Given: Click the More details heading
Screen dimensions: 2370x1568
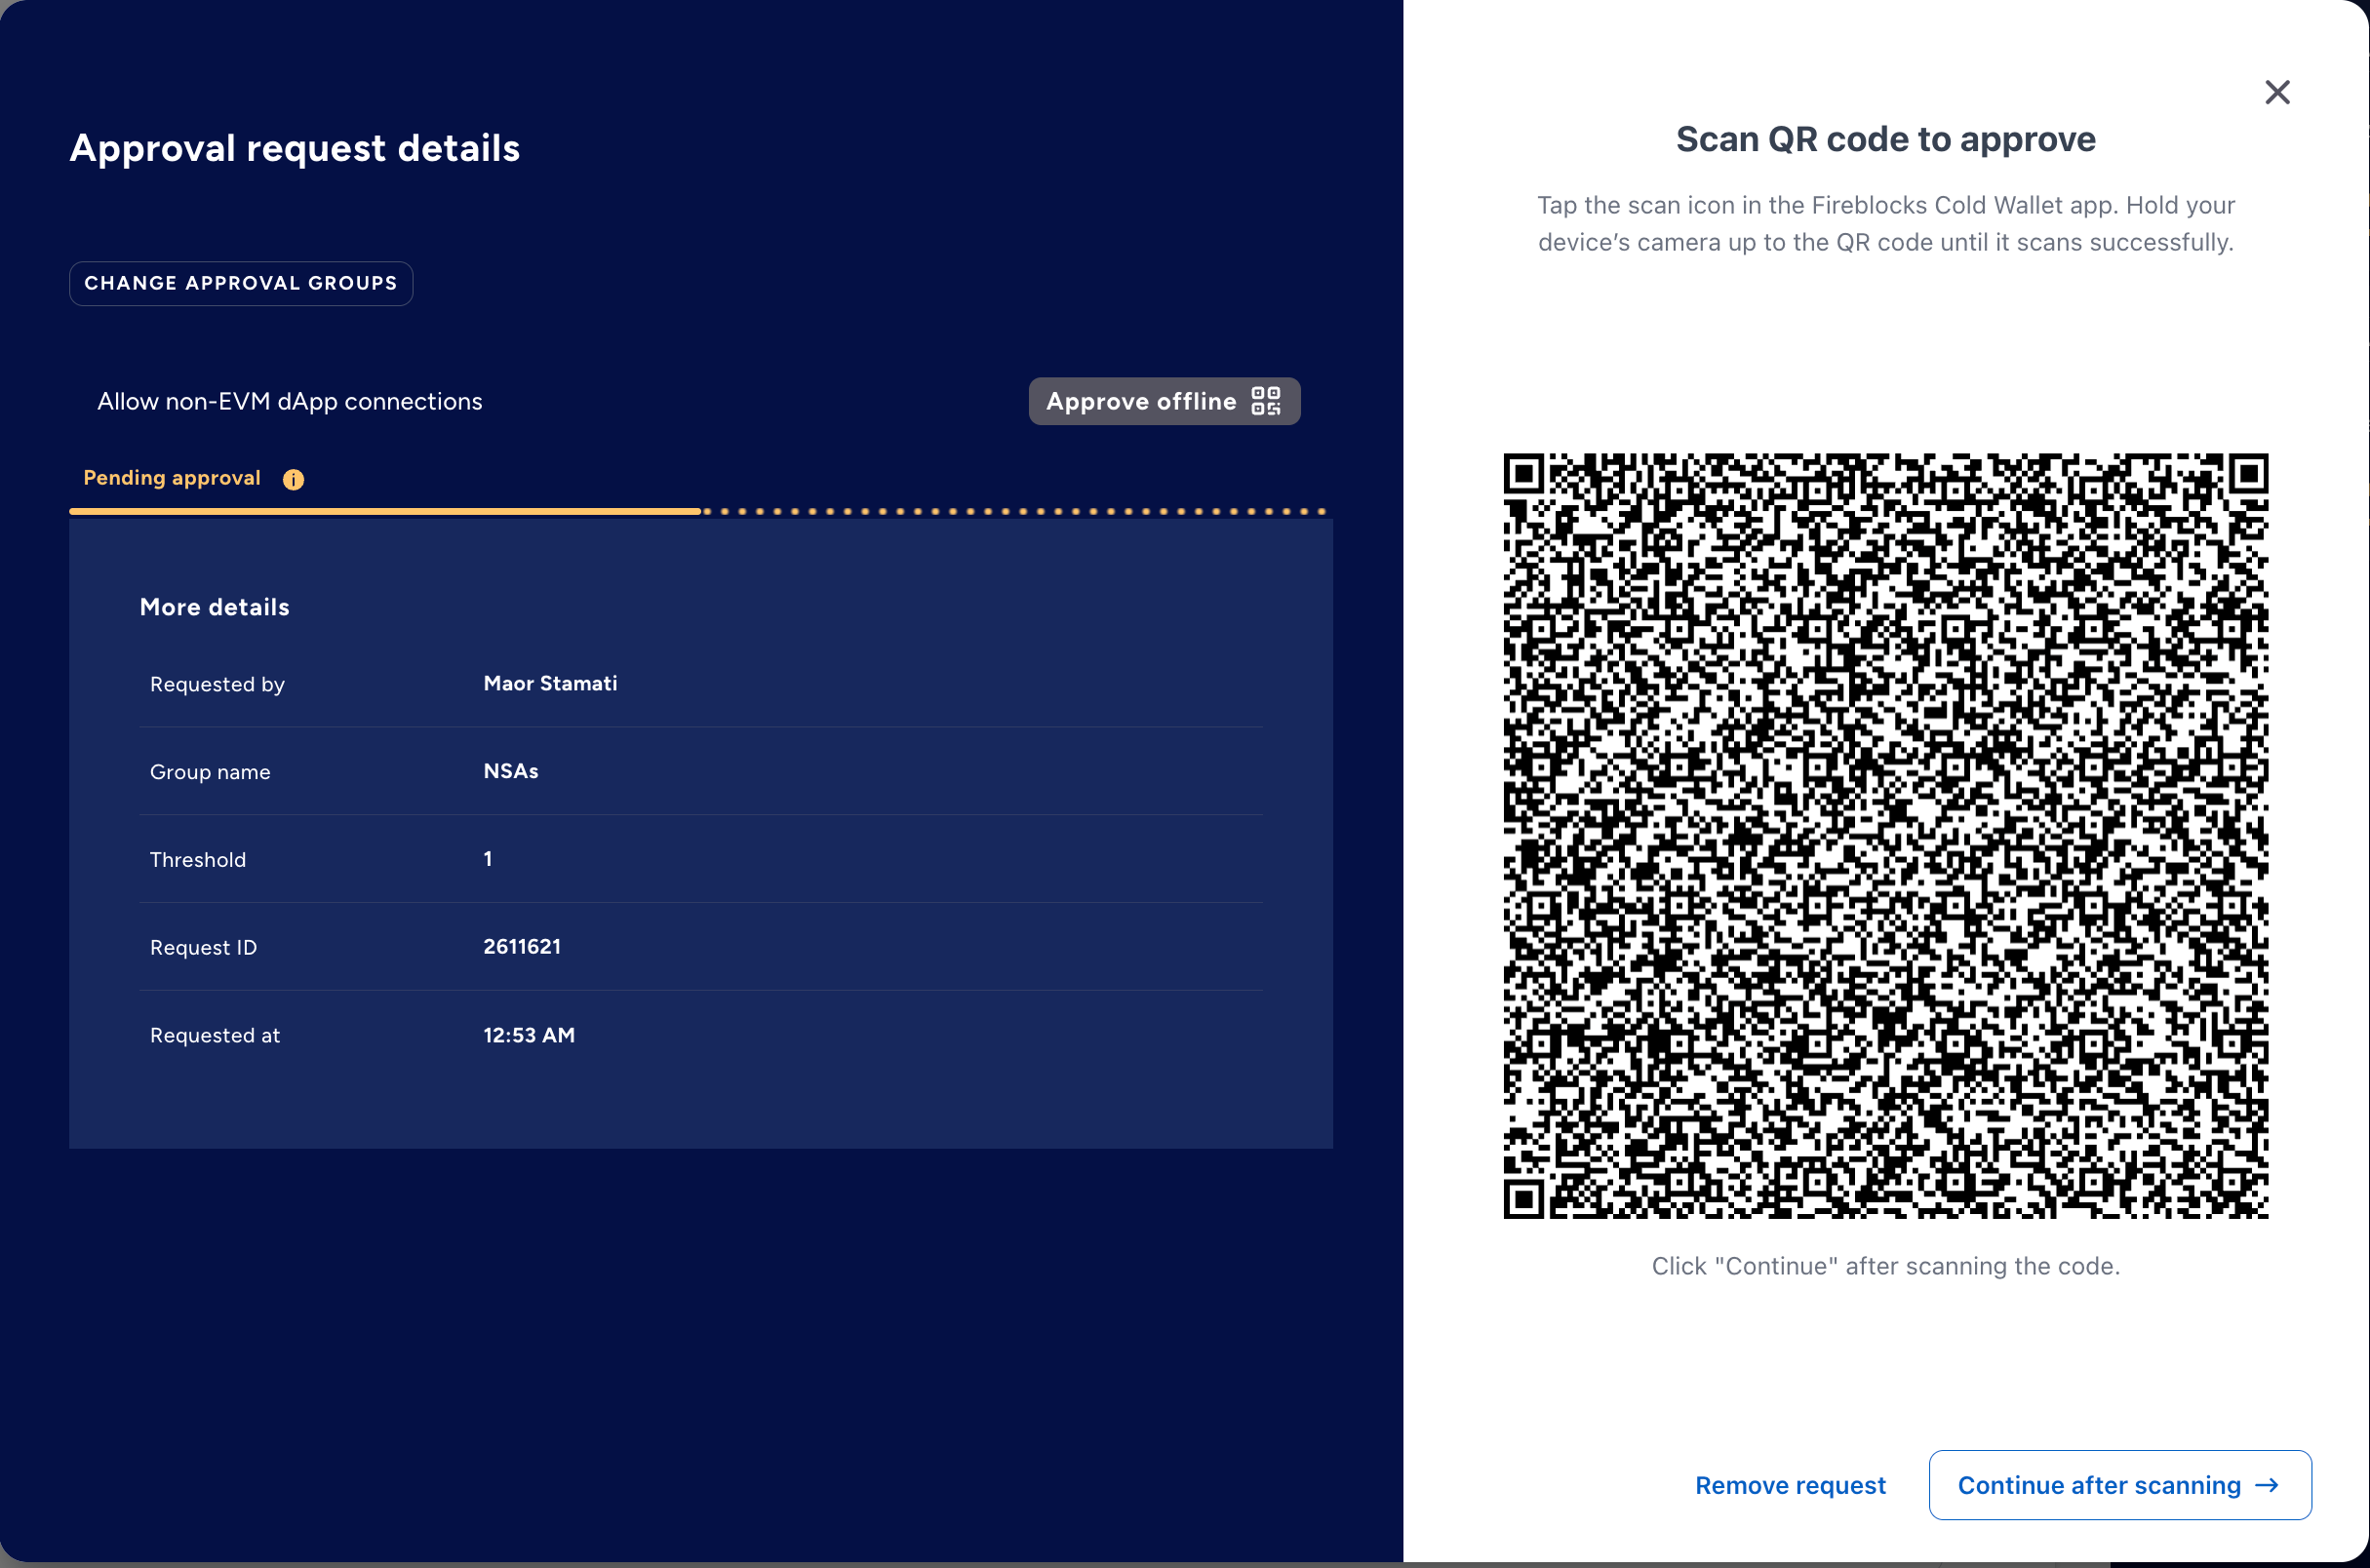Looking at the screenshot, I should [215, 607].
